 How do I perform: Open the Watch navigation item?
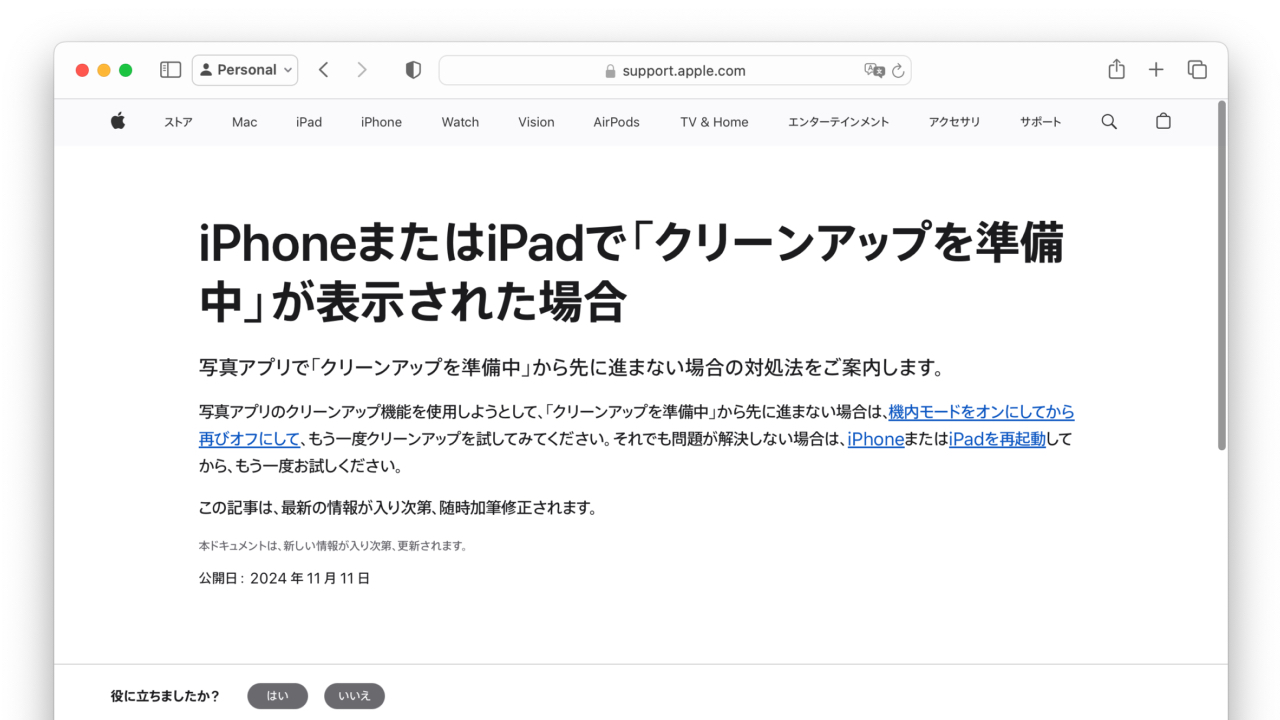[460, 122]
